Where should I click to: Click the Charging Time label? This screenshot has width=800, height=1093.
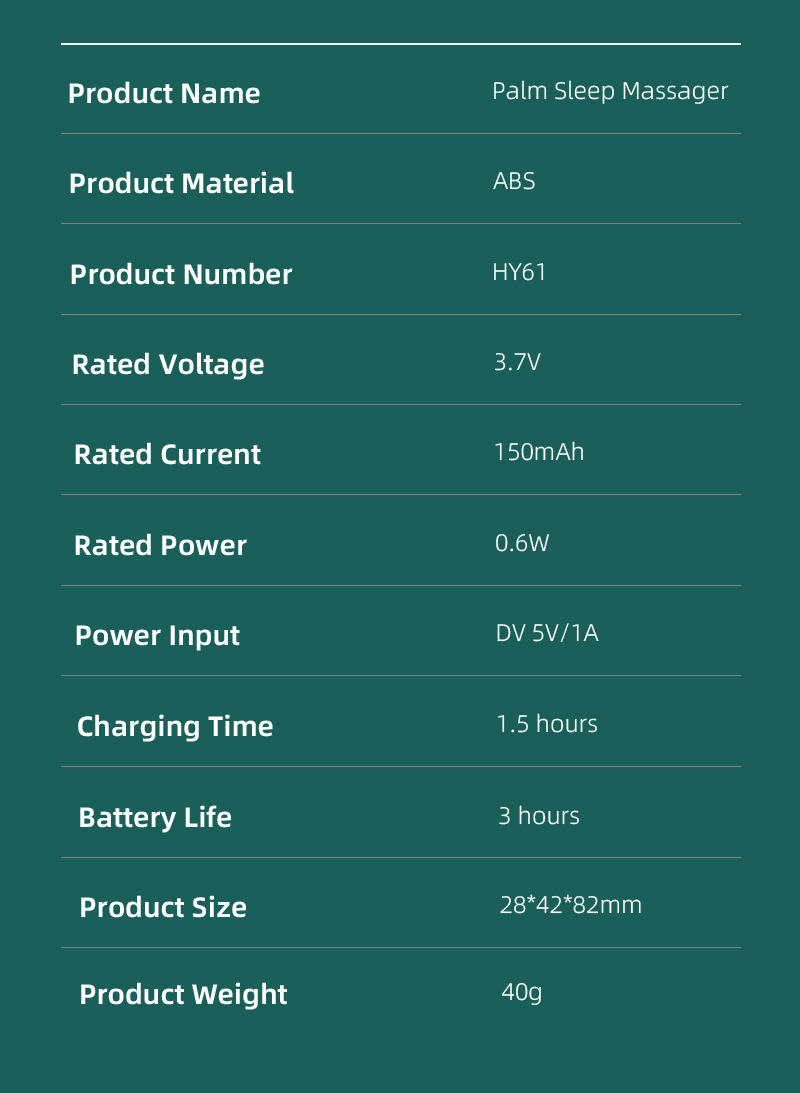point(175,726)
